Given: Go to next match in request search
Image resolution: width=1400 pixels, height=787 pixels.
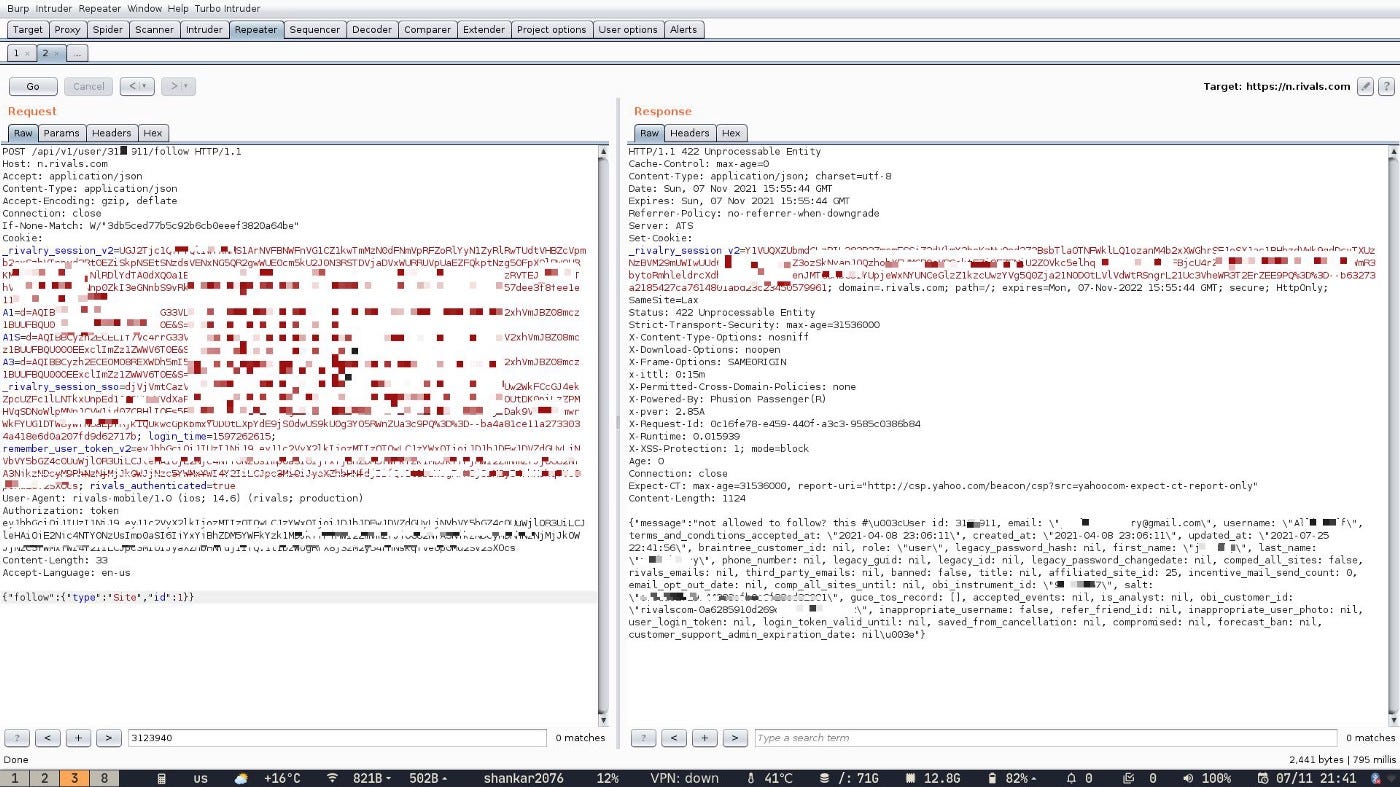Looking at the screenshot, I should click(x=108, y=738).
